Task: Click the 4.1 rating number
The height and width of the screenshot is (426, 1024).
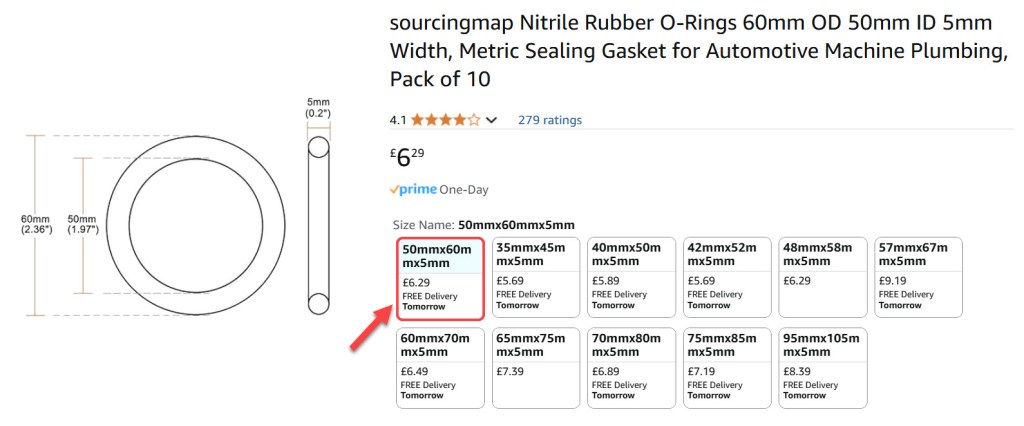Action: coord(398,120)
